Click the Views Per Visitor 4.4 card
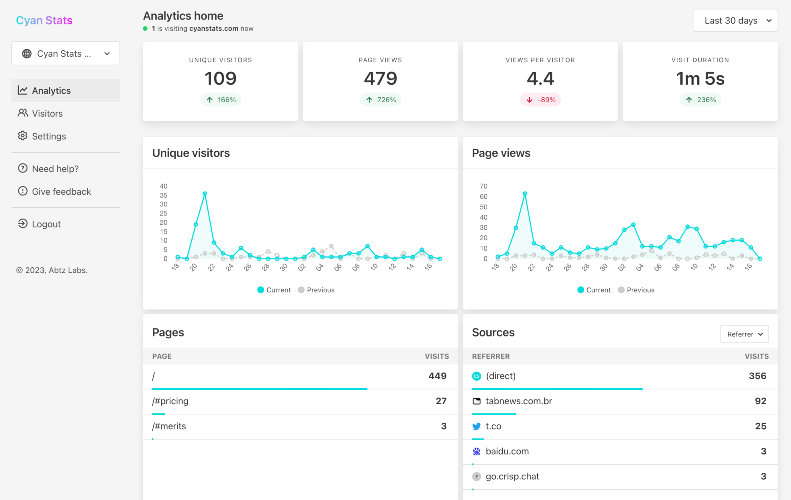Viewport: 791px width, 500px height. coord(540,81)
